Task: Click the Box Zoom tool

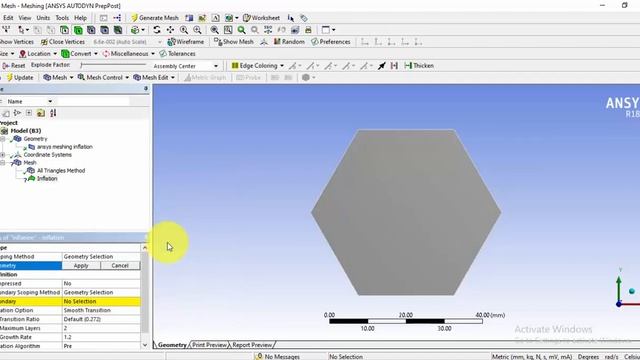Action: pos(198,30)
